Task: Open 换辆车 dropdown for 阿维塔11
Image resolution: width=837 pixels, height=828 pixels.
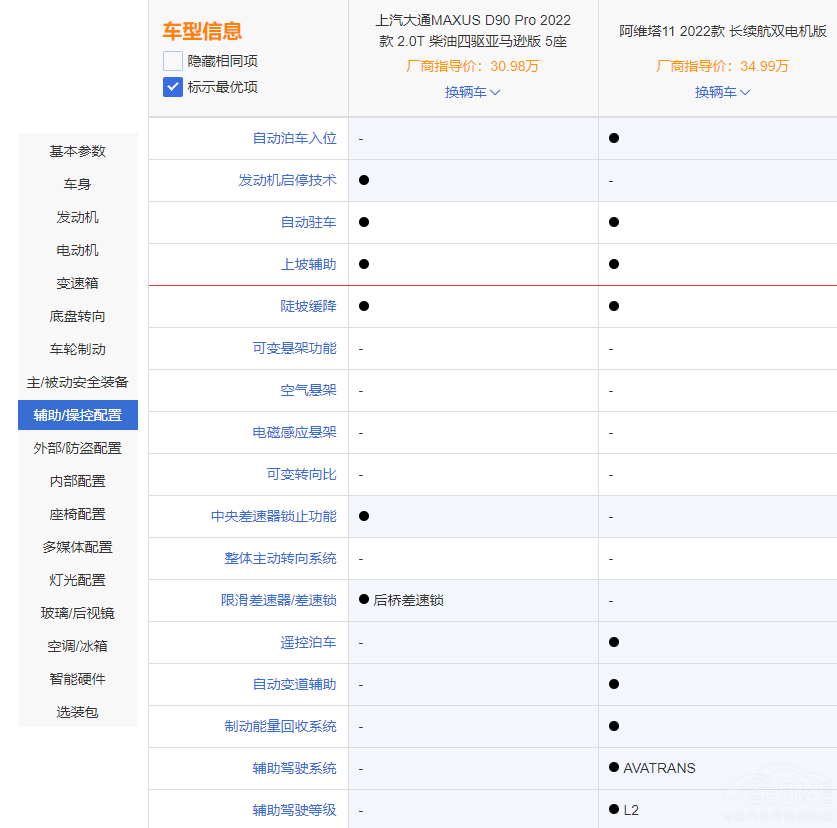Action: click(x=722, y=92)
